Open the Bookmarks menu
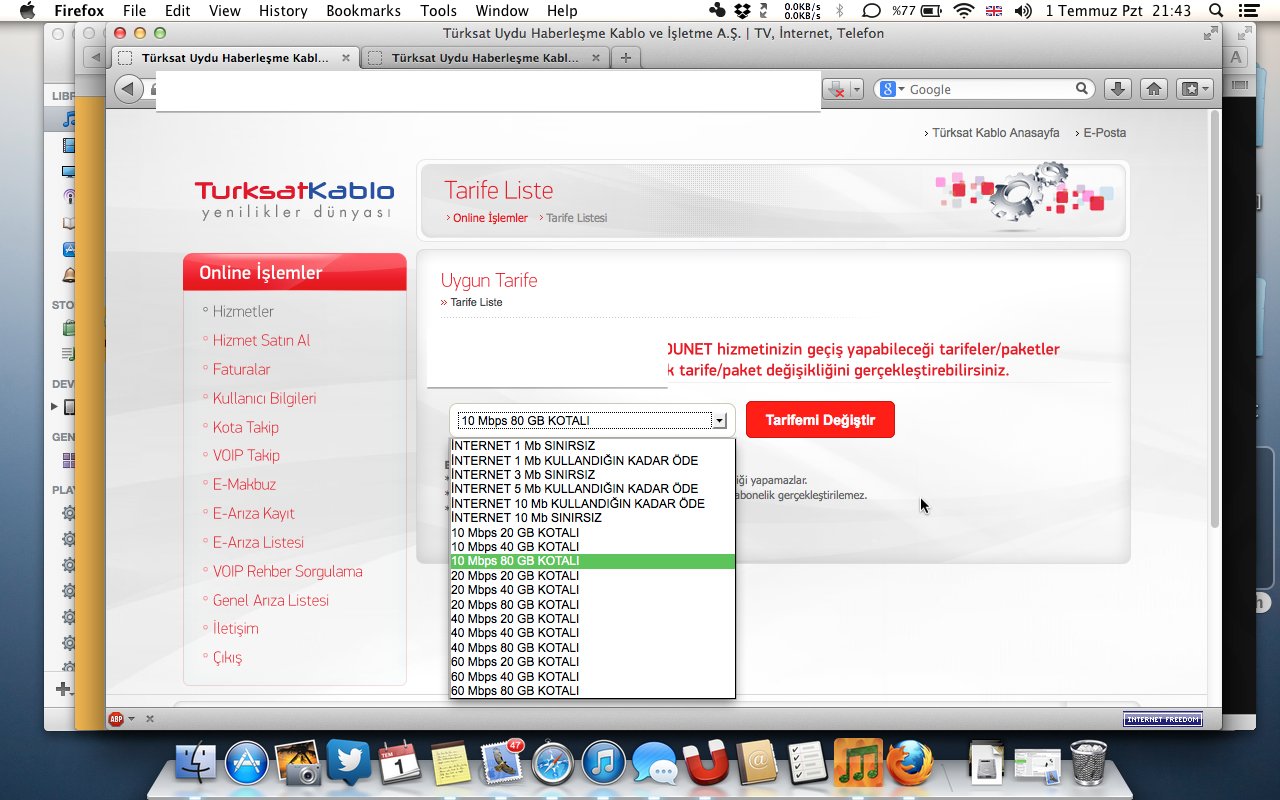Image resolution: width=1280 pixels, height=800 pixels. [363, 11]
